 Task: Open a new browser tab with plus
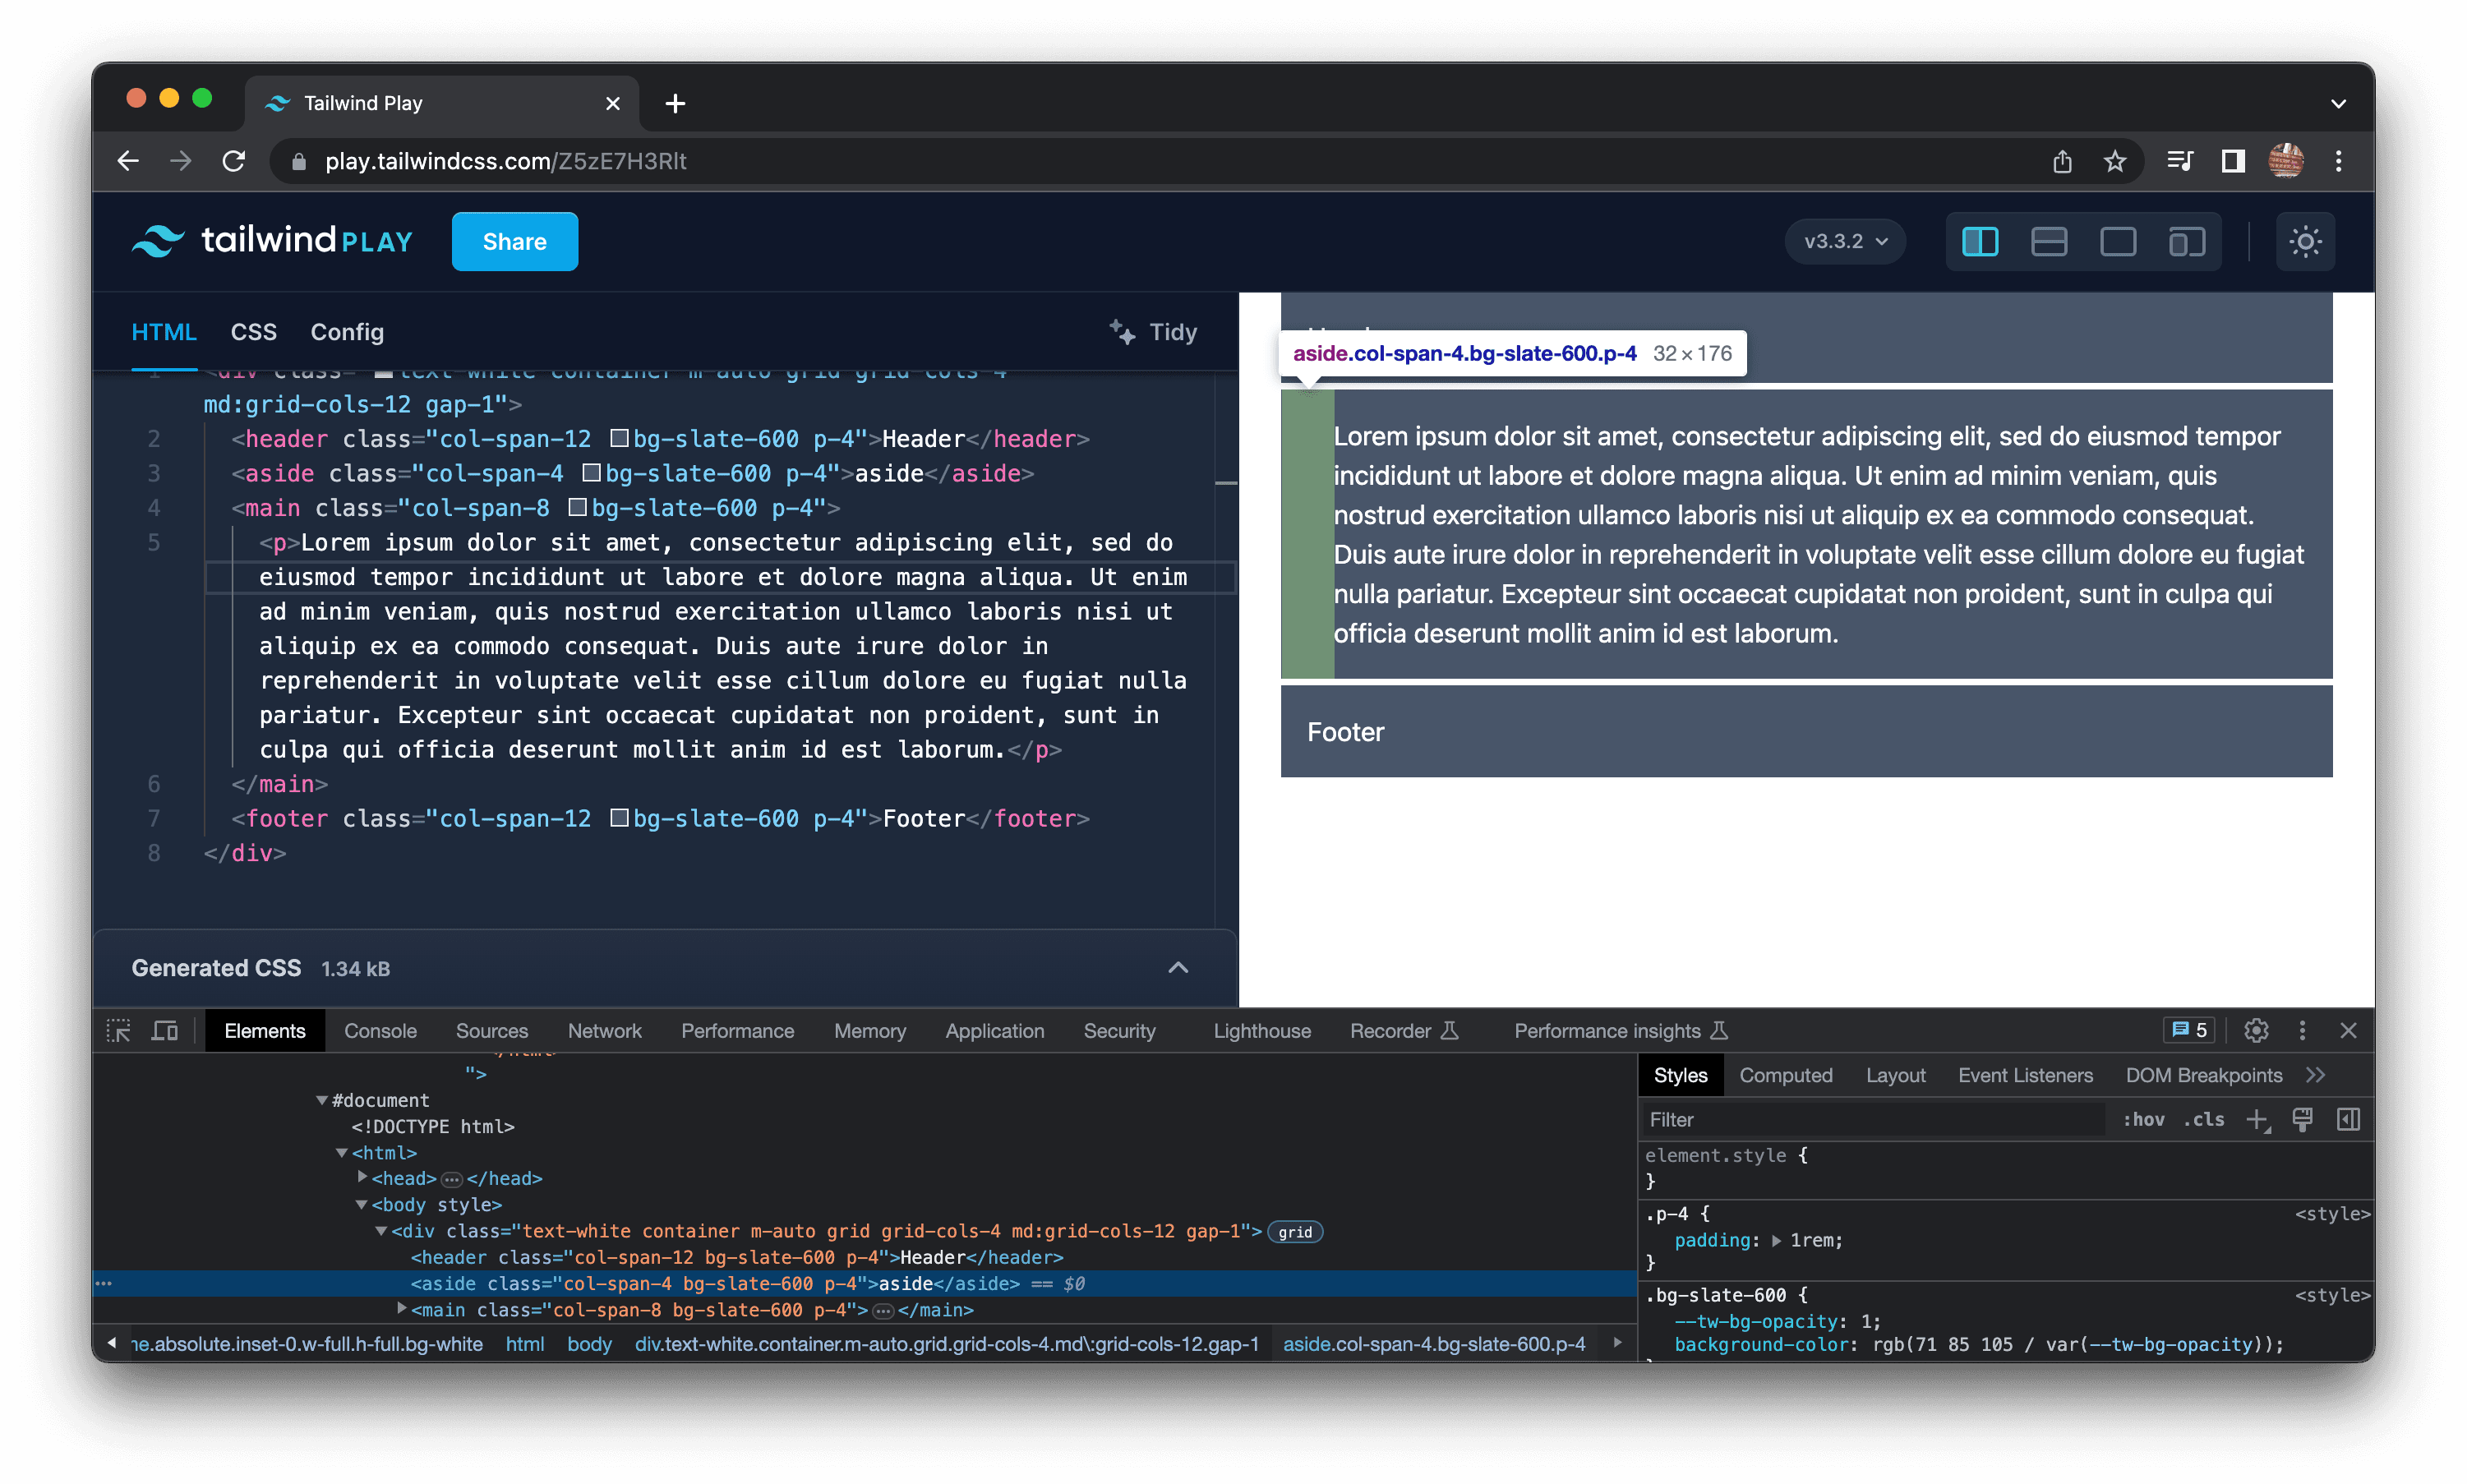[x=675, y=103]
